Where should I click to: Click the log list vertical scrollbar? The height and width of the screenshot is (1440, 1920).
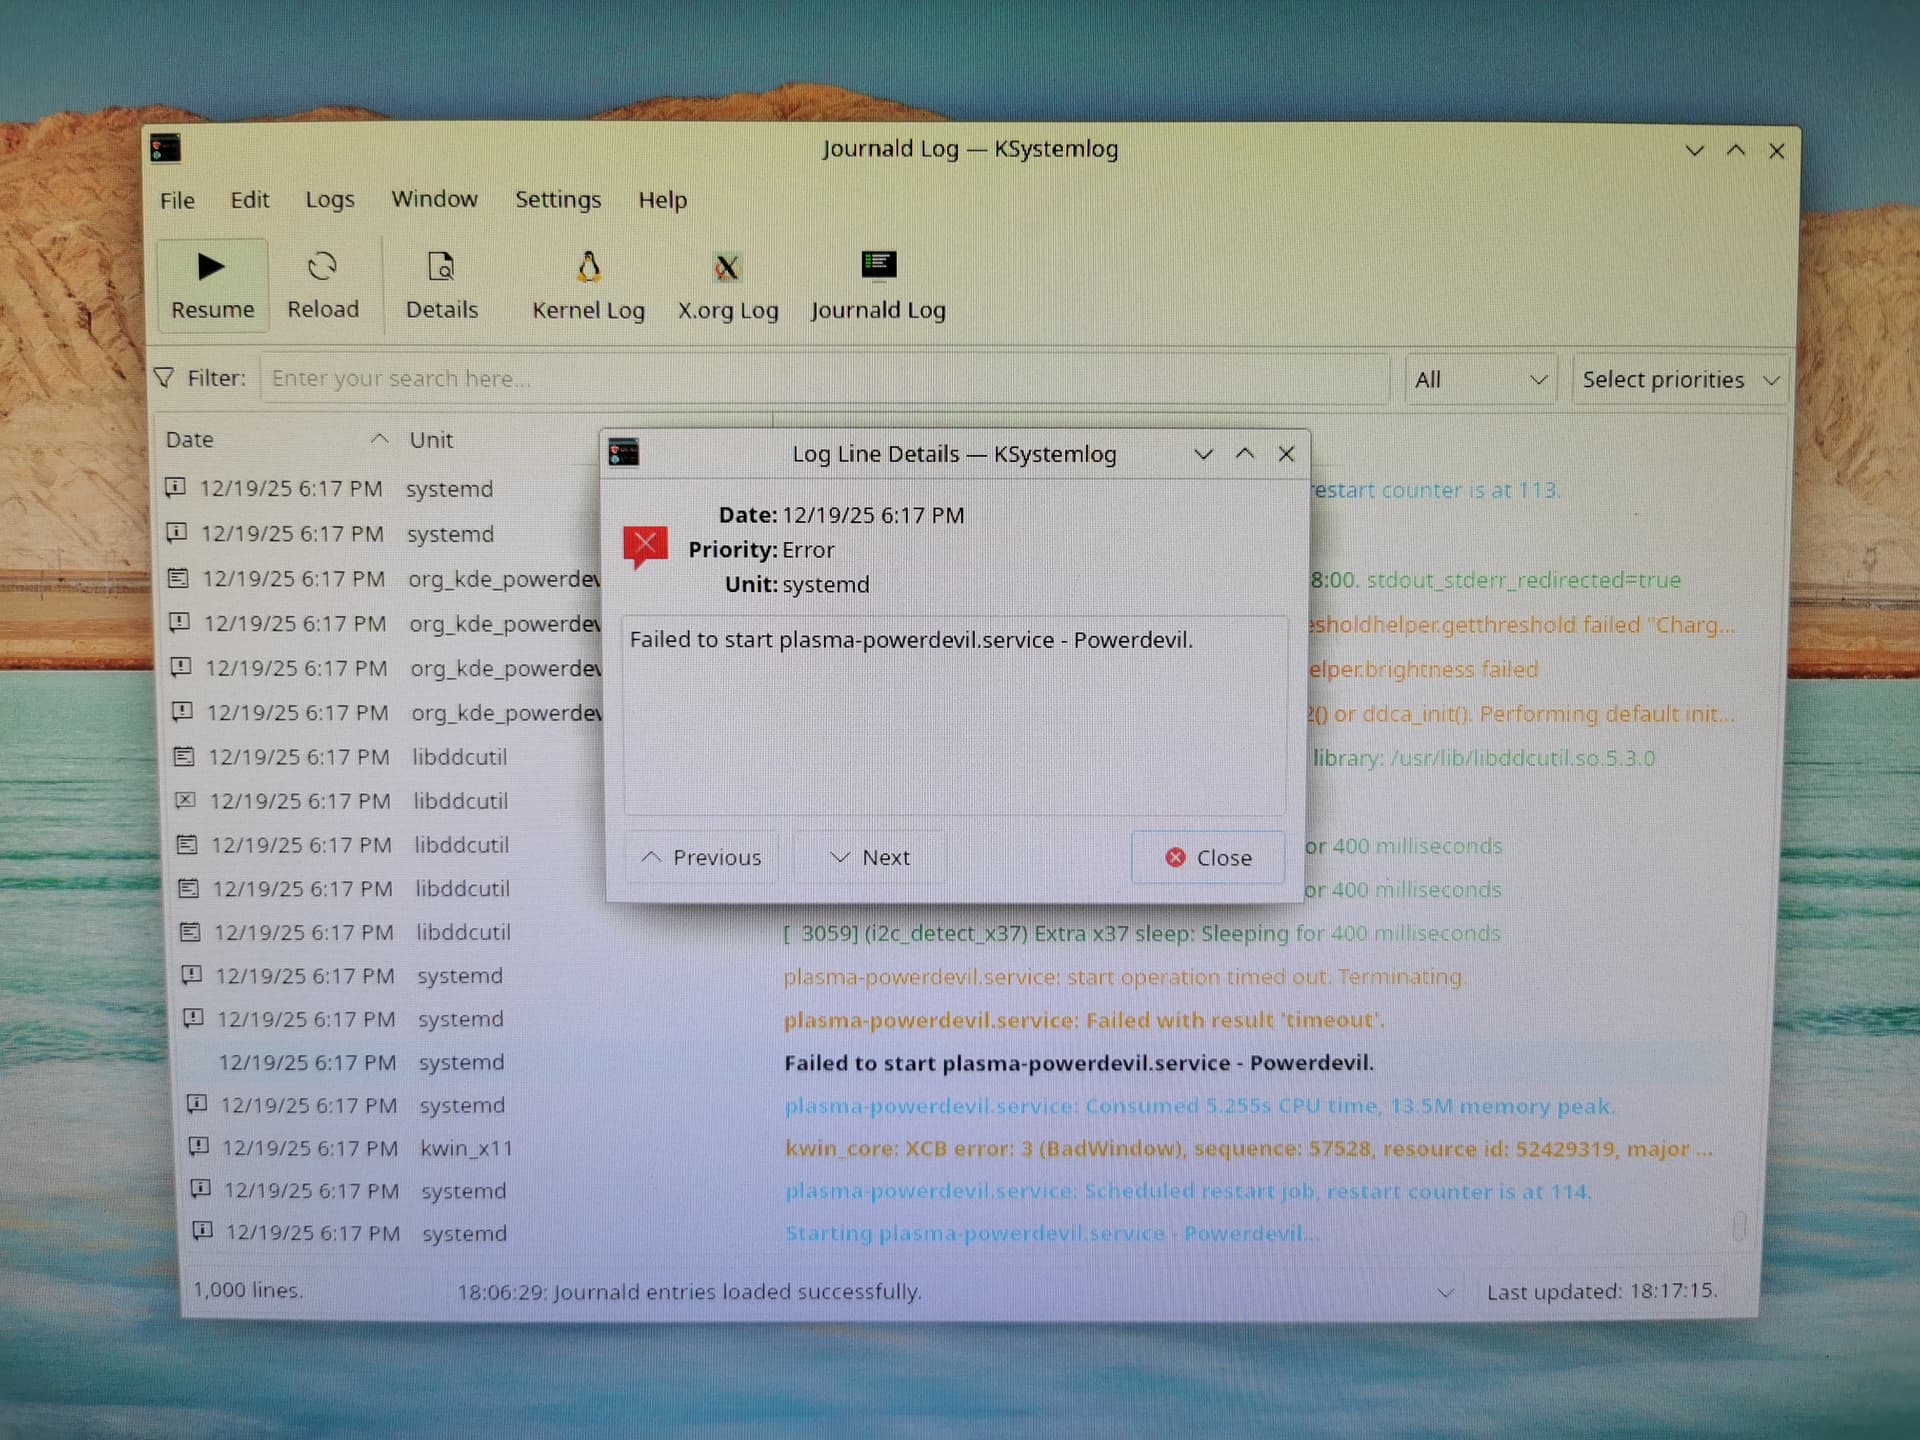coord(1739,1226)
